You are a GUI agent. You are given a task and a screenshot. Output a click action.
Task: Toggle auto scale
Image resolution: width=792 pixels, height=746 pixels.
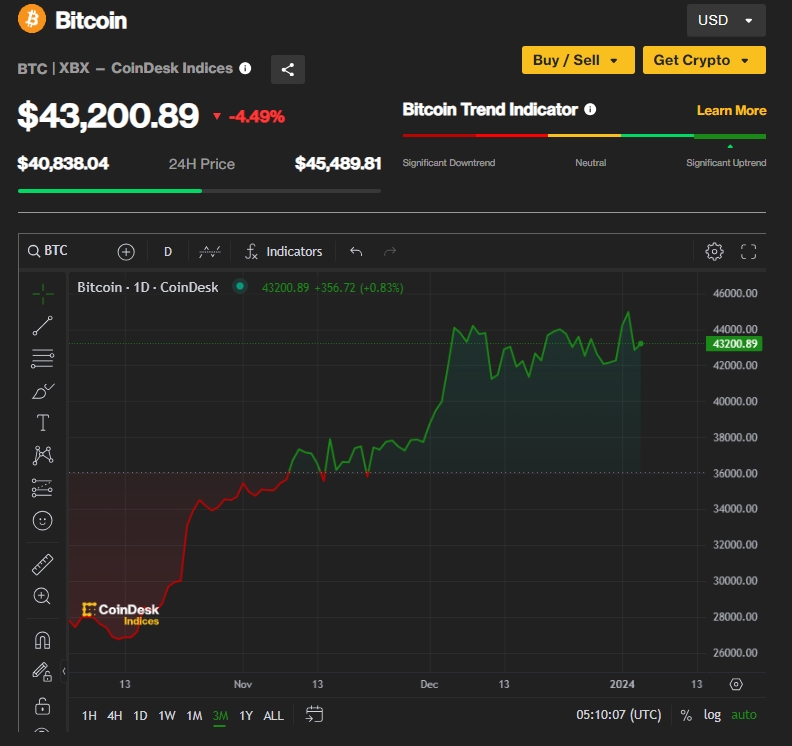coord(744,715)
